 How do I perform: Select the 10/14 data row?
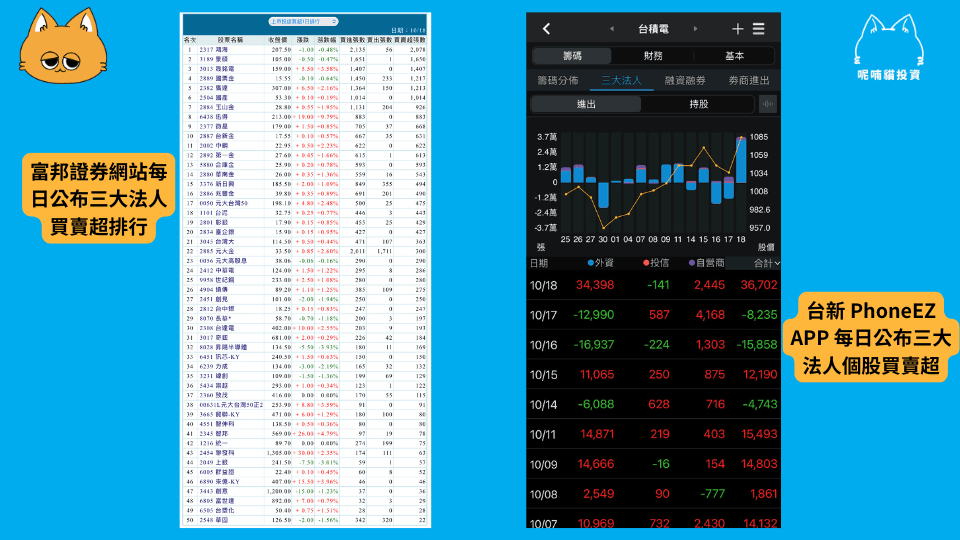click(x=653, y=404)
